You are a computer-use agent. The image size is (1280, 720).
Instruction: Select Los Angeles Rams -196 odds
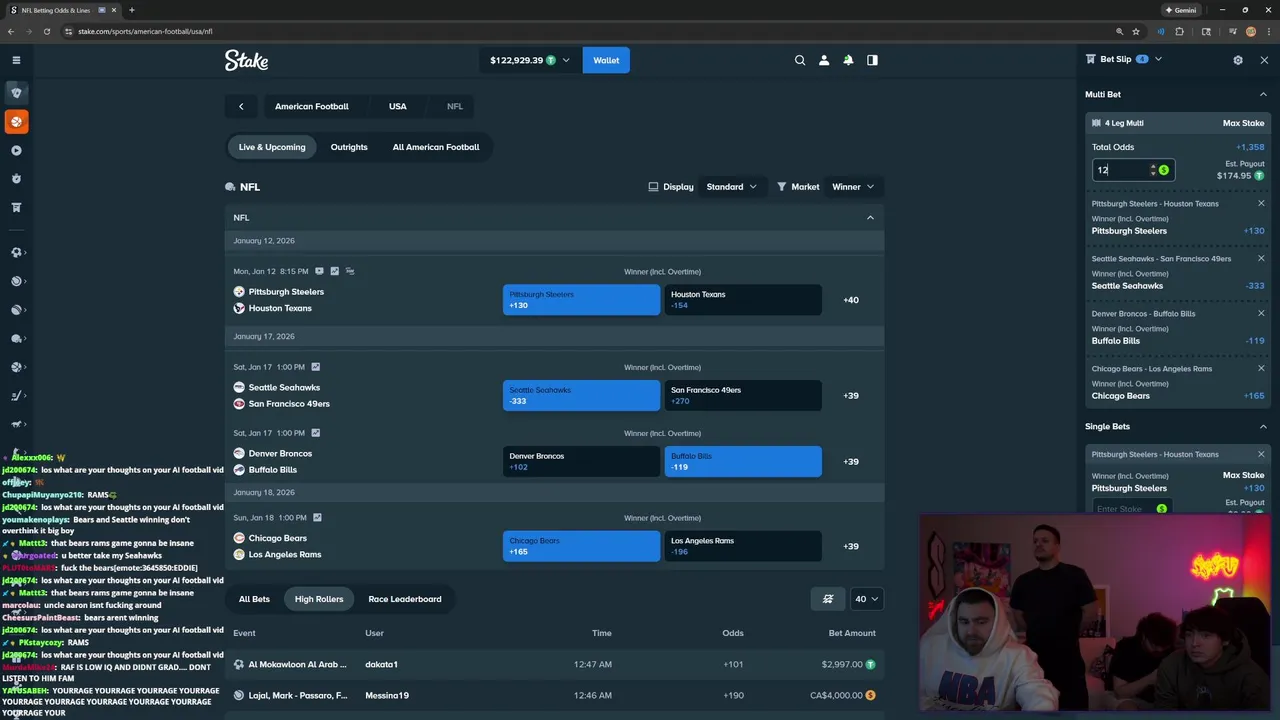coord(743,546)
